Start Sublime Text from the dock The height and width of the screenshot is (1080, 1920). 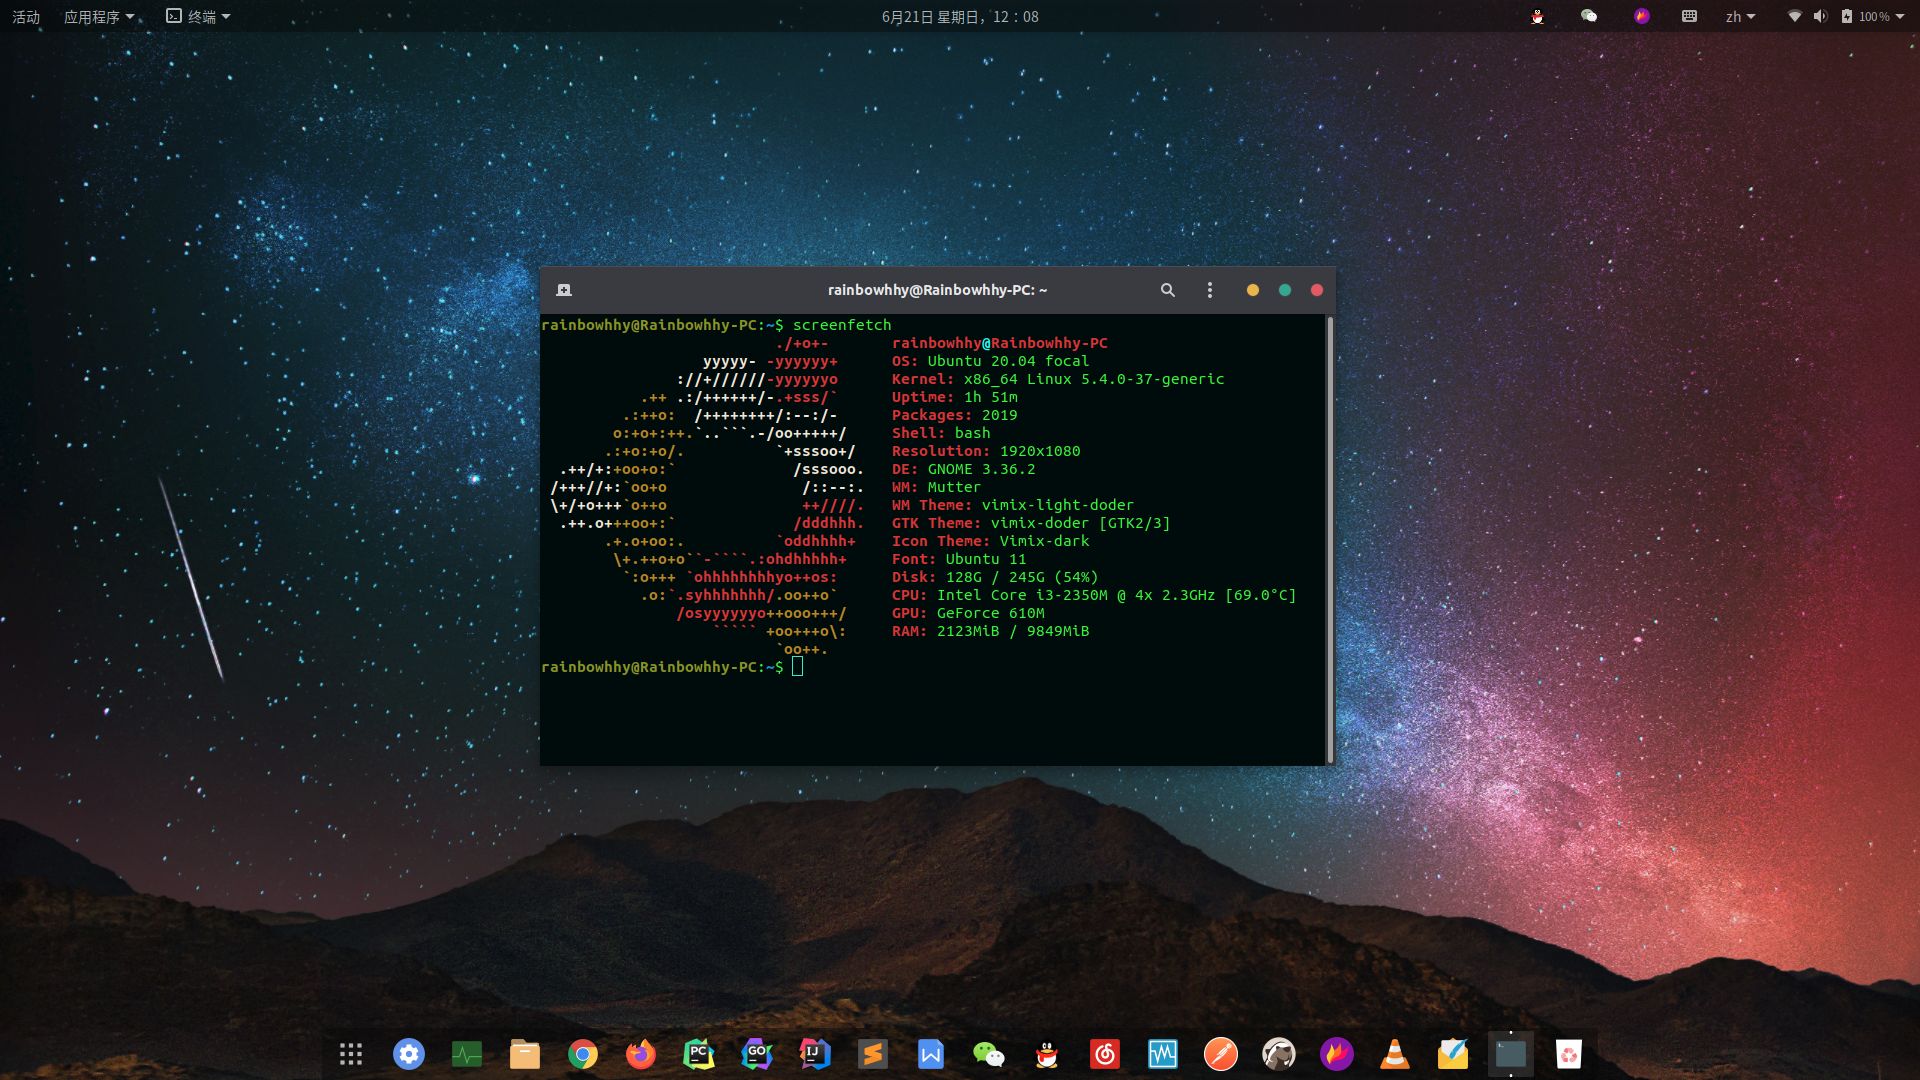click(872, 1054)
